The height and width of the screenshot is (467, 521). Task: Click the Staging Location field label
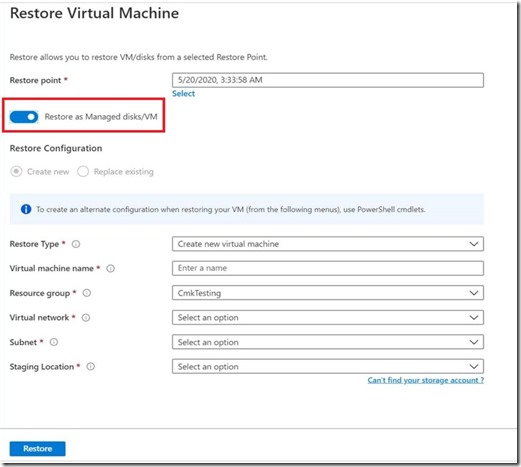[42, 367]
